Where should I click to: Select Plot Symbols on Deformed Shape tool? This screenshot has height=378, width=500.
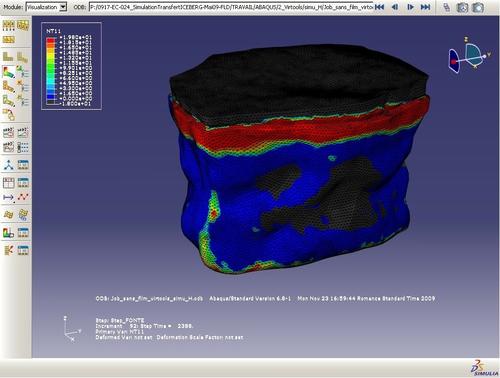coord(8,86)
